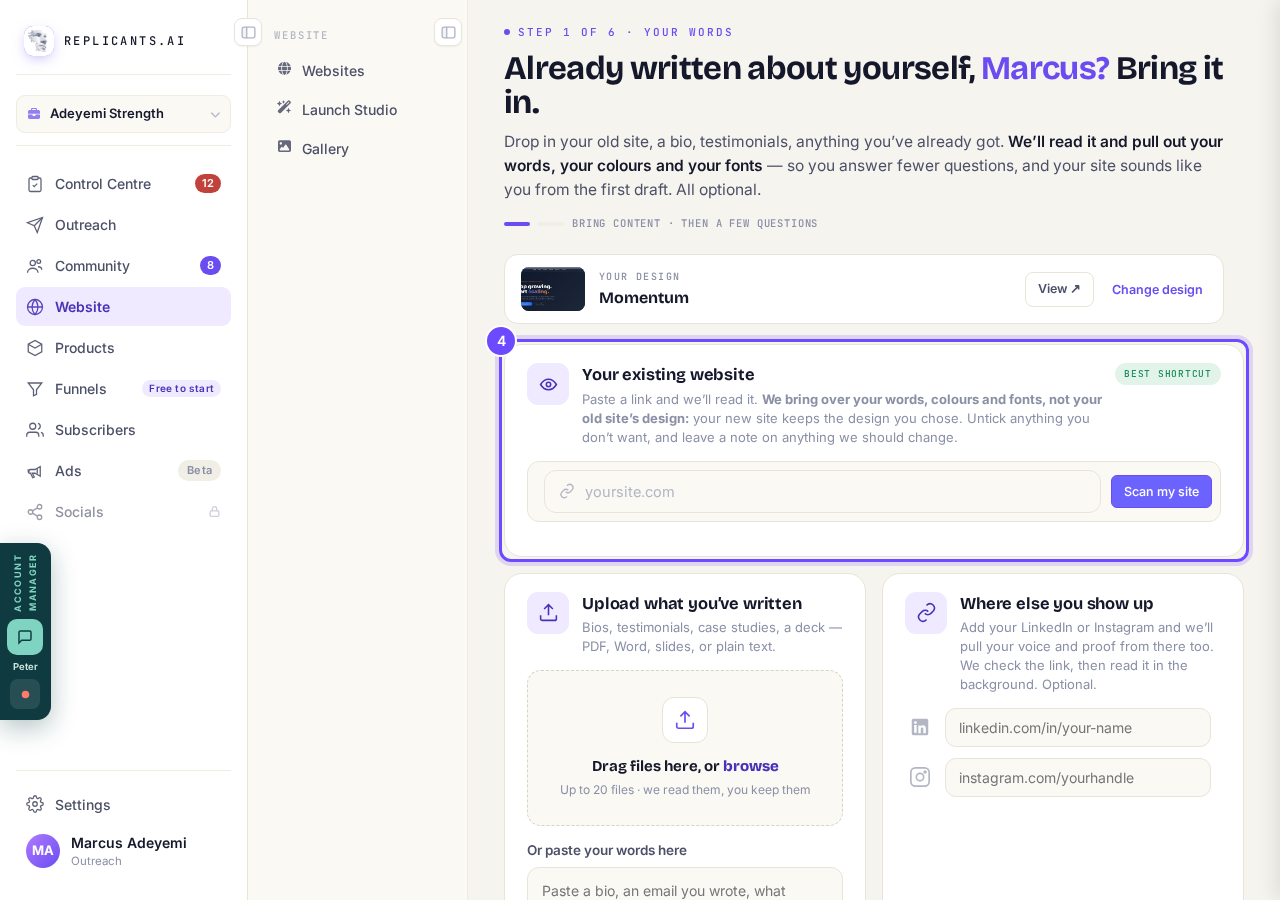Open Funnels via the funnel icon
The height and width of the screenshot is (900, 1280).
(x=35, y=389)
